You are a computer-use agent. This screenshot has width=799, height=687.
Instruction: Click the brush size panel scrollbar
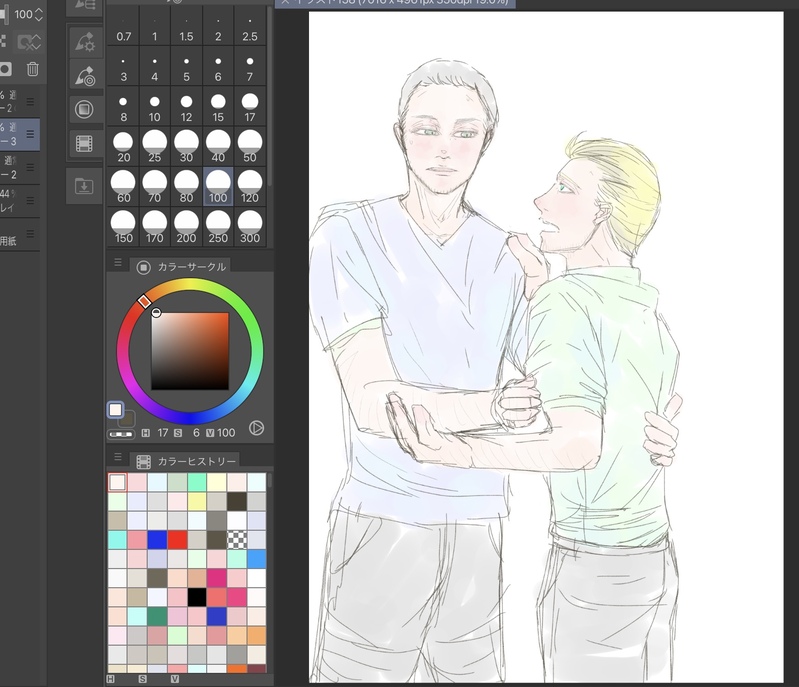[270, 97]
